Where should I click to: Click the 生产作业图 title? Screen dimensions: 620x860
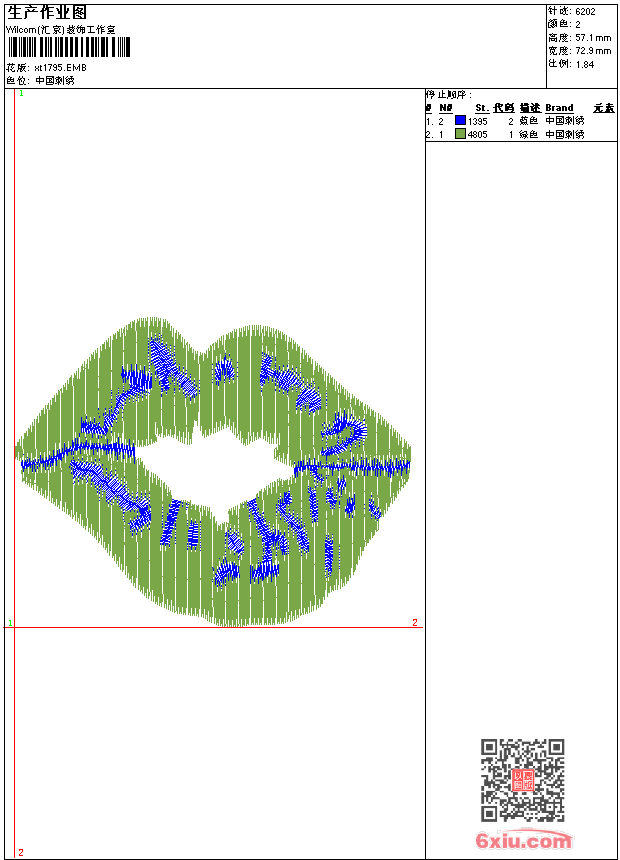click(x=47, y=12)
